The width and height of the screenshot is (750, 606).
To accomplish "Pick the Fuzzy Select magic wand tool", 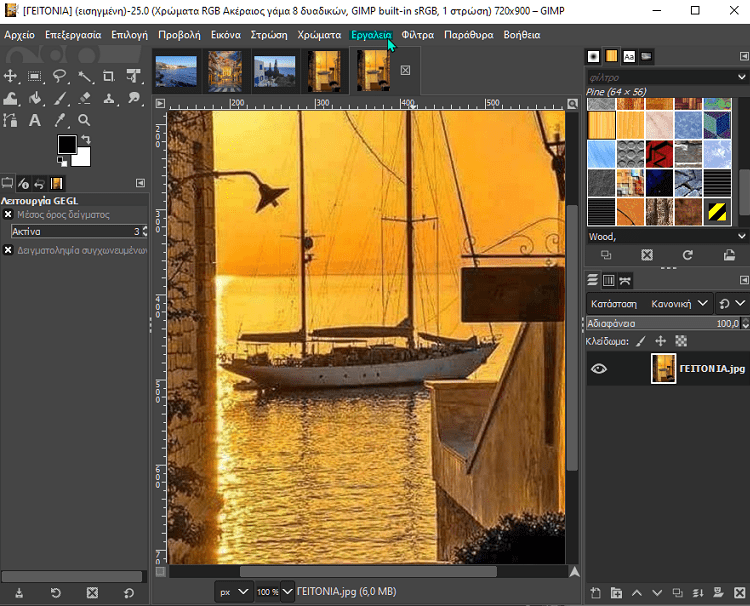I will coord(84,76).
